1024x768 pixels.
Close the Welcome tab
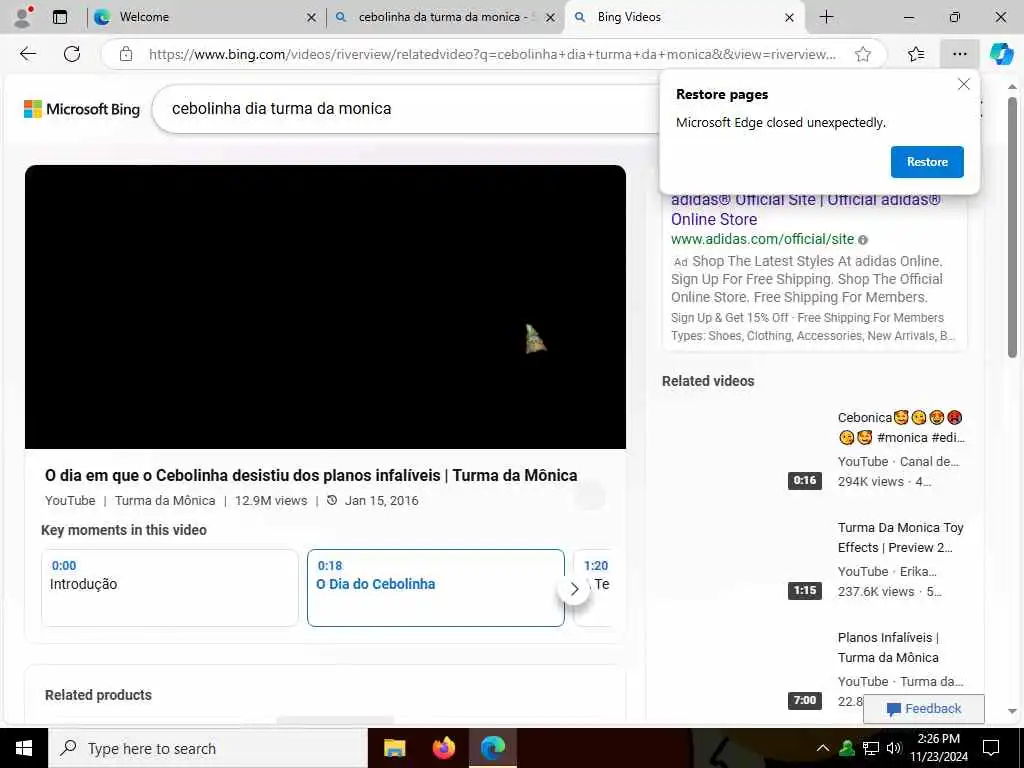(312, 18)
